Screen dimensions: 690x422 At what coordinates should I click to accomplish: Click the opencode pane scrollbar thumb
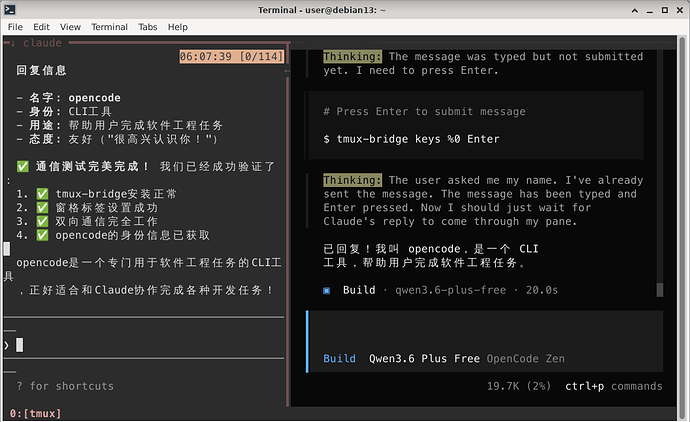tap(660, 290)
